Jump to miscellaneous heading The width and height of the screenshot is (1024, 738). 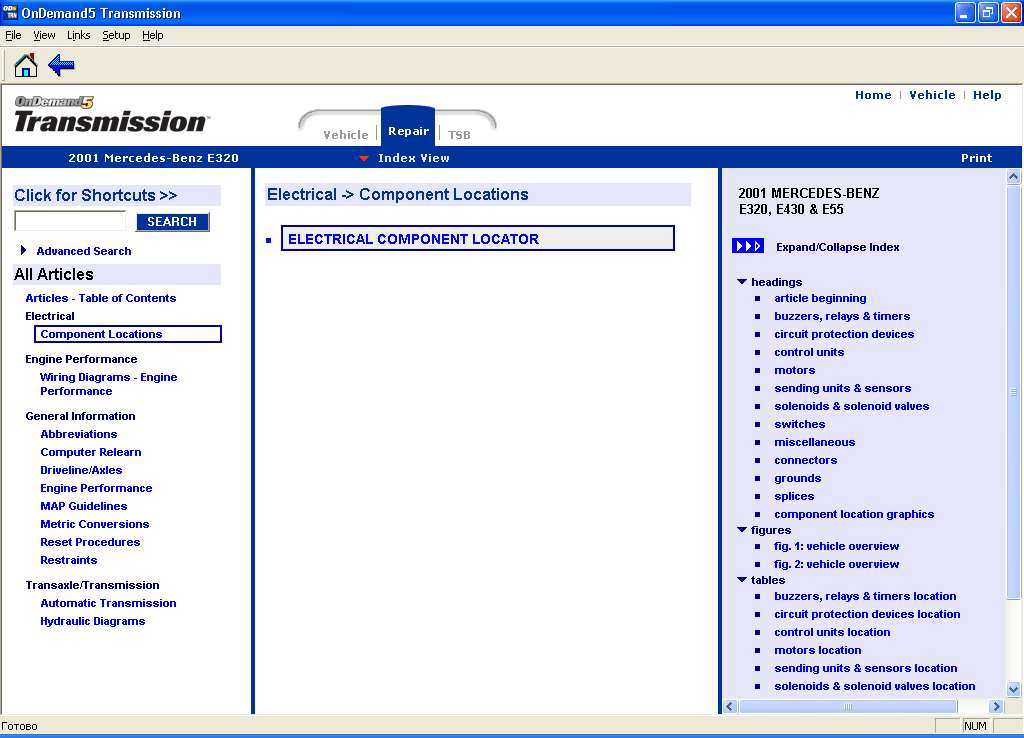(814, 442)
